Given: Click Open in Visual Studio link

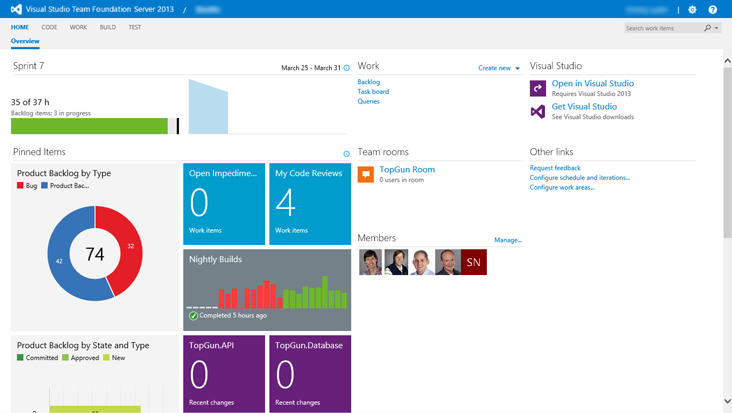Looking at the screenshot, I should 592,84.
